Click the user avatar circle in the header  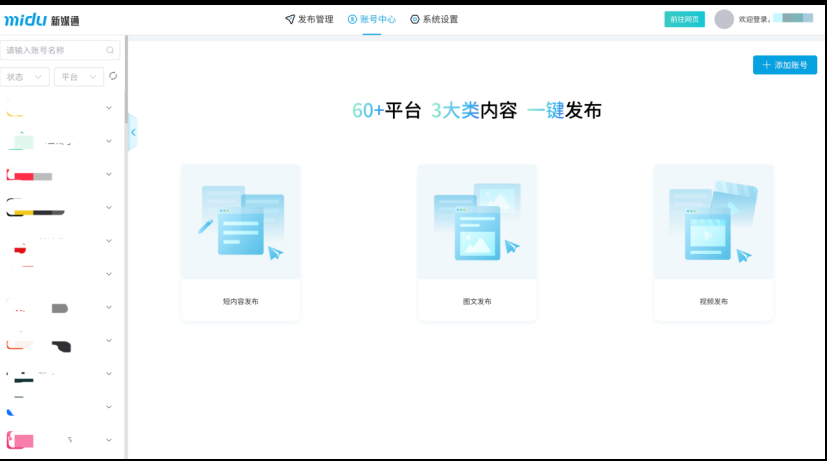pyautogui.click(x=724, y=19)
